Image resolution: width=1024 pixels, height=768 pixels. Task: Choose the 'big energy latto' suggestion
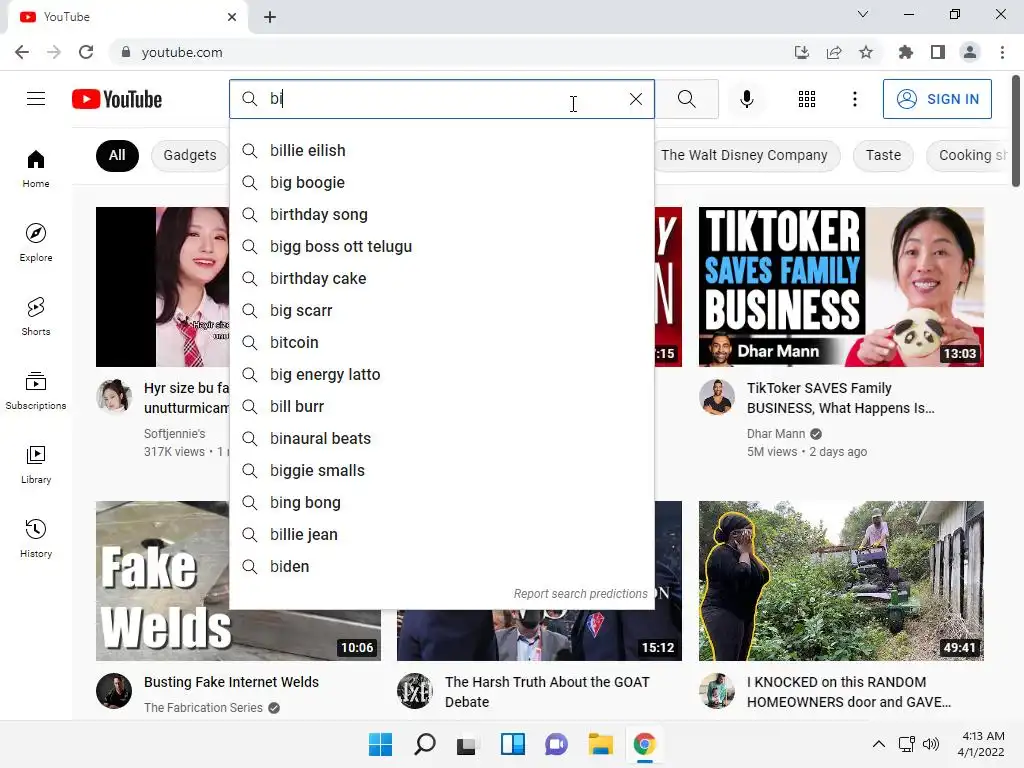coord(441,374)
